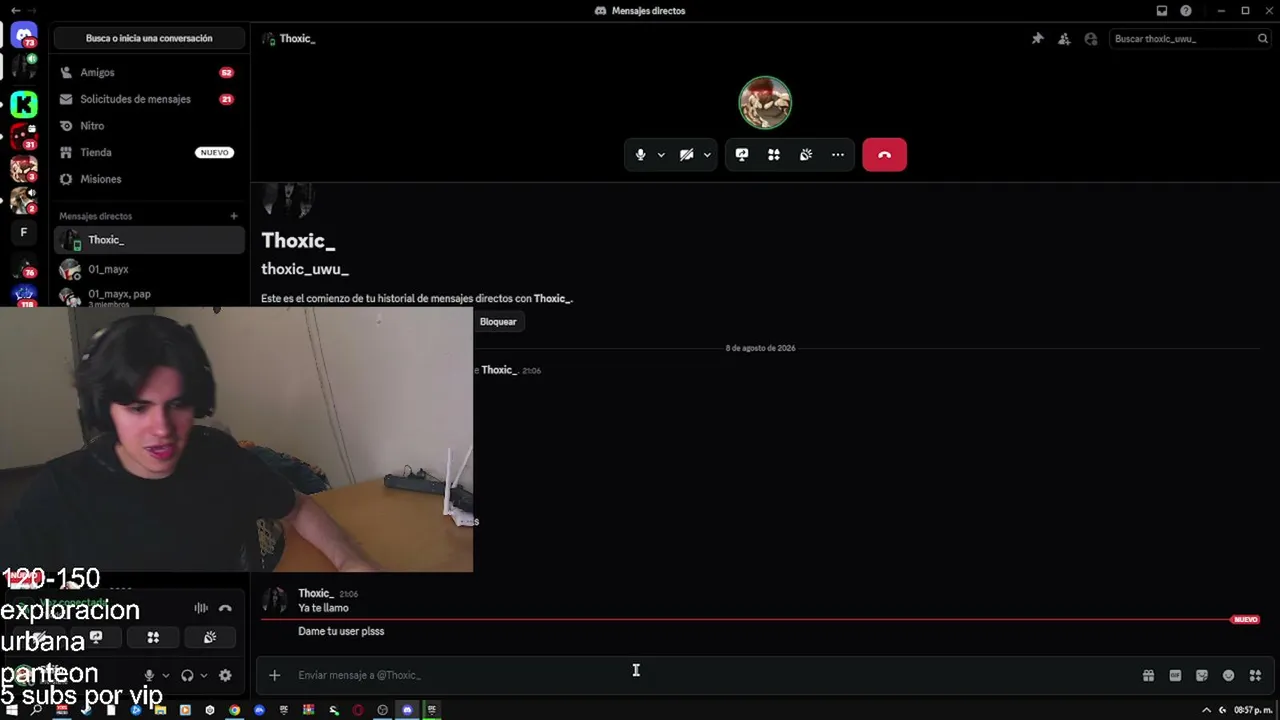Open the 01_mayx, pap group chat

click(x=149, y=296)
